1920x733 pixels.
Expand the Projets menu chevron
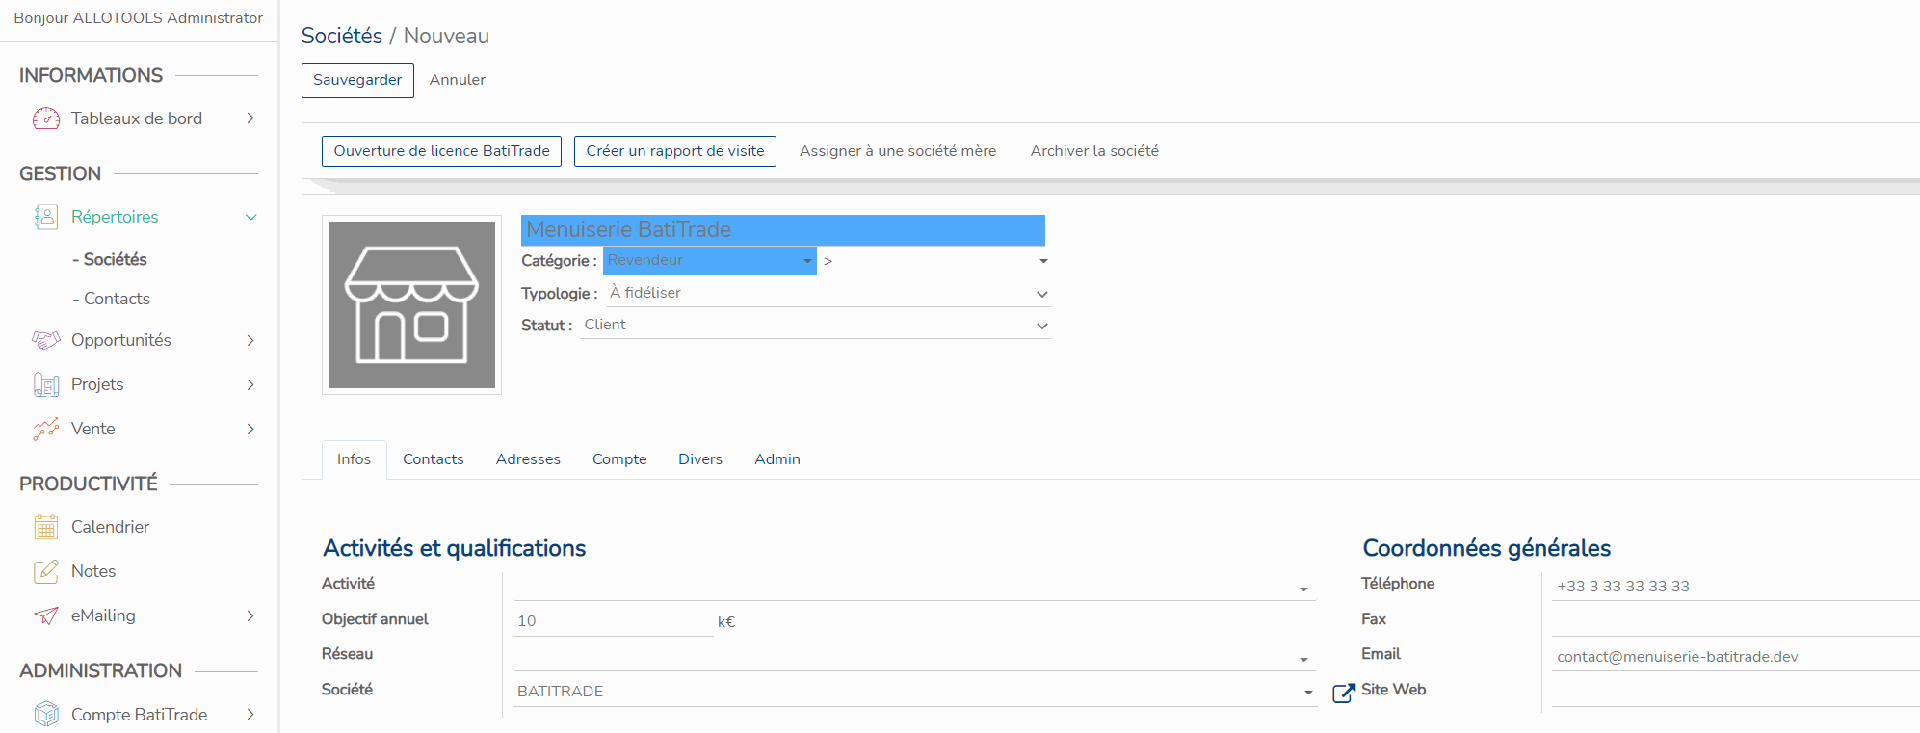click(x=250, y=384)
